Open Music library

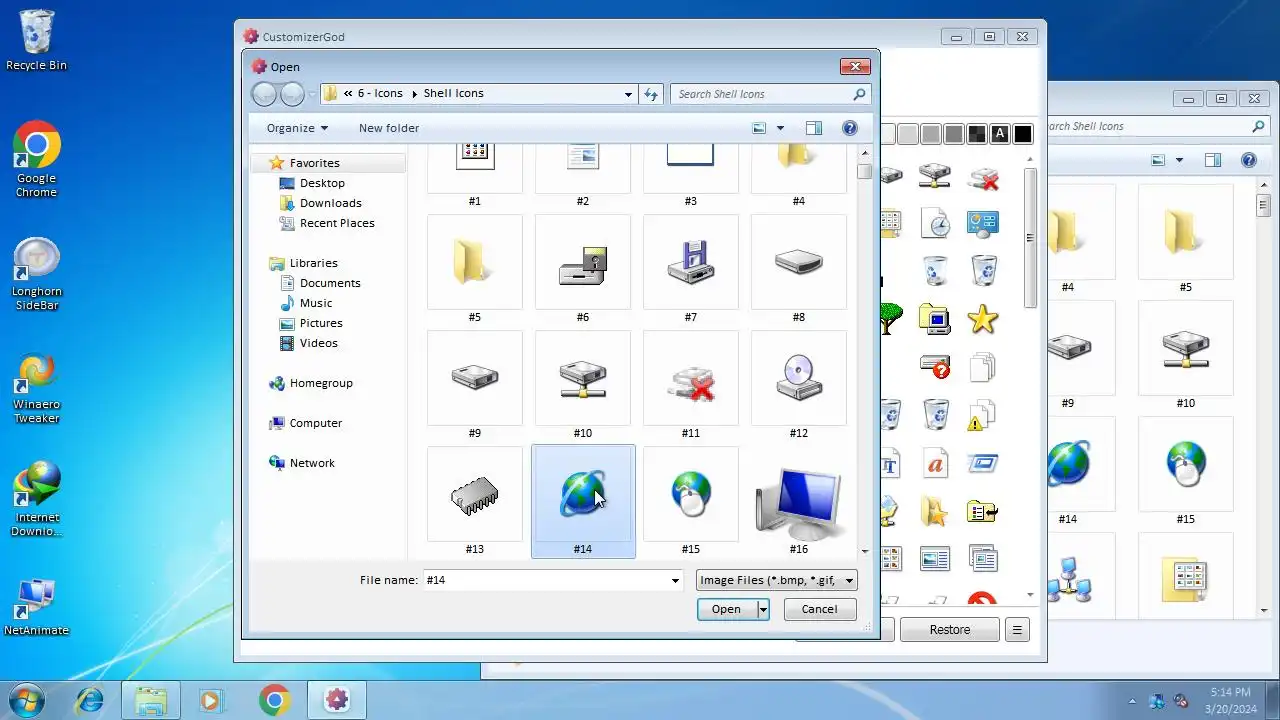tap(315, 303)
